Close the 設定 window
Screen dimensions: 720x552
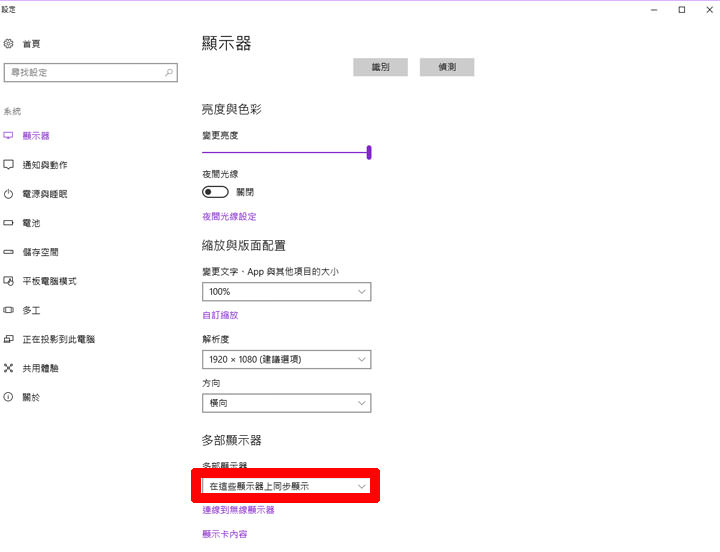point(709,10)
